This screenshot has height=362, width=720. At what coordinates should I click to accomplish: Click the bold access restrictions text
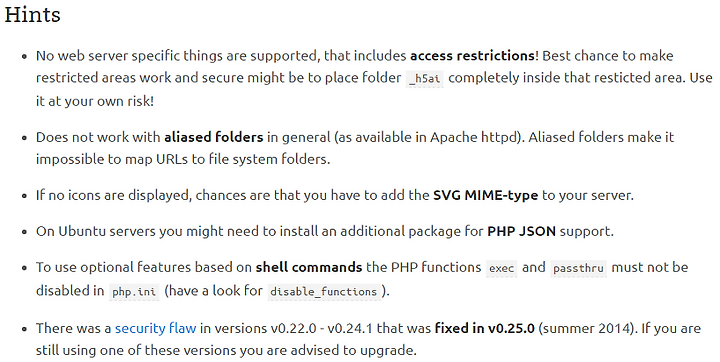pyautogui.click(x=472, y=56)
